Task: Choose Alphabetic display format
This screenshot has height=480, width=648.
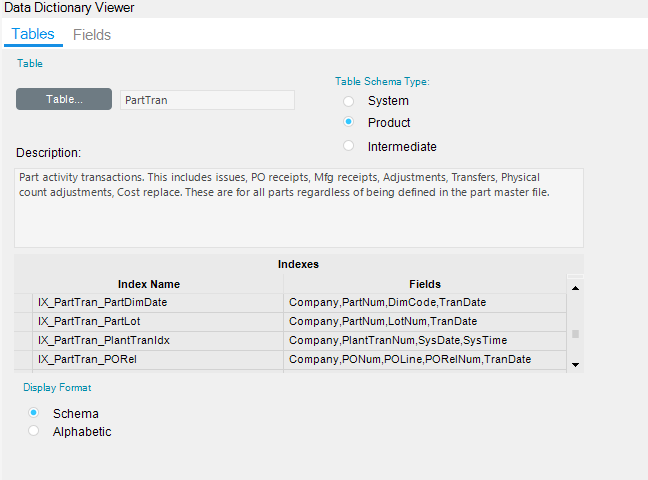Action: point(33,431)
